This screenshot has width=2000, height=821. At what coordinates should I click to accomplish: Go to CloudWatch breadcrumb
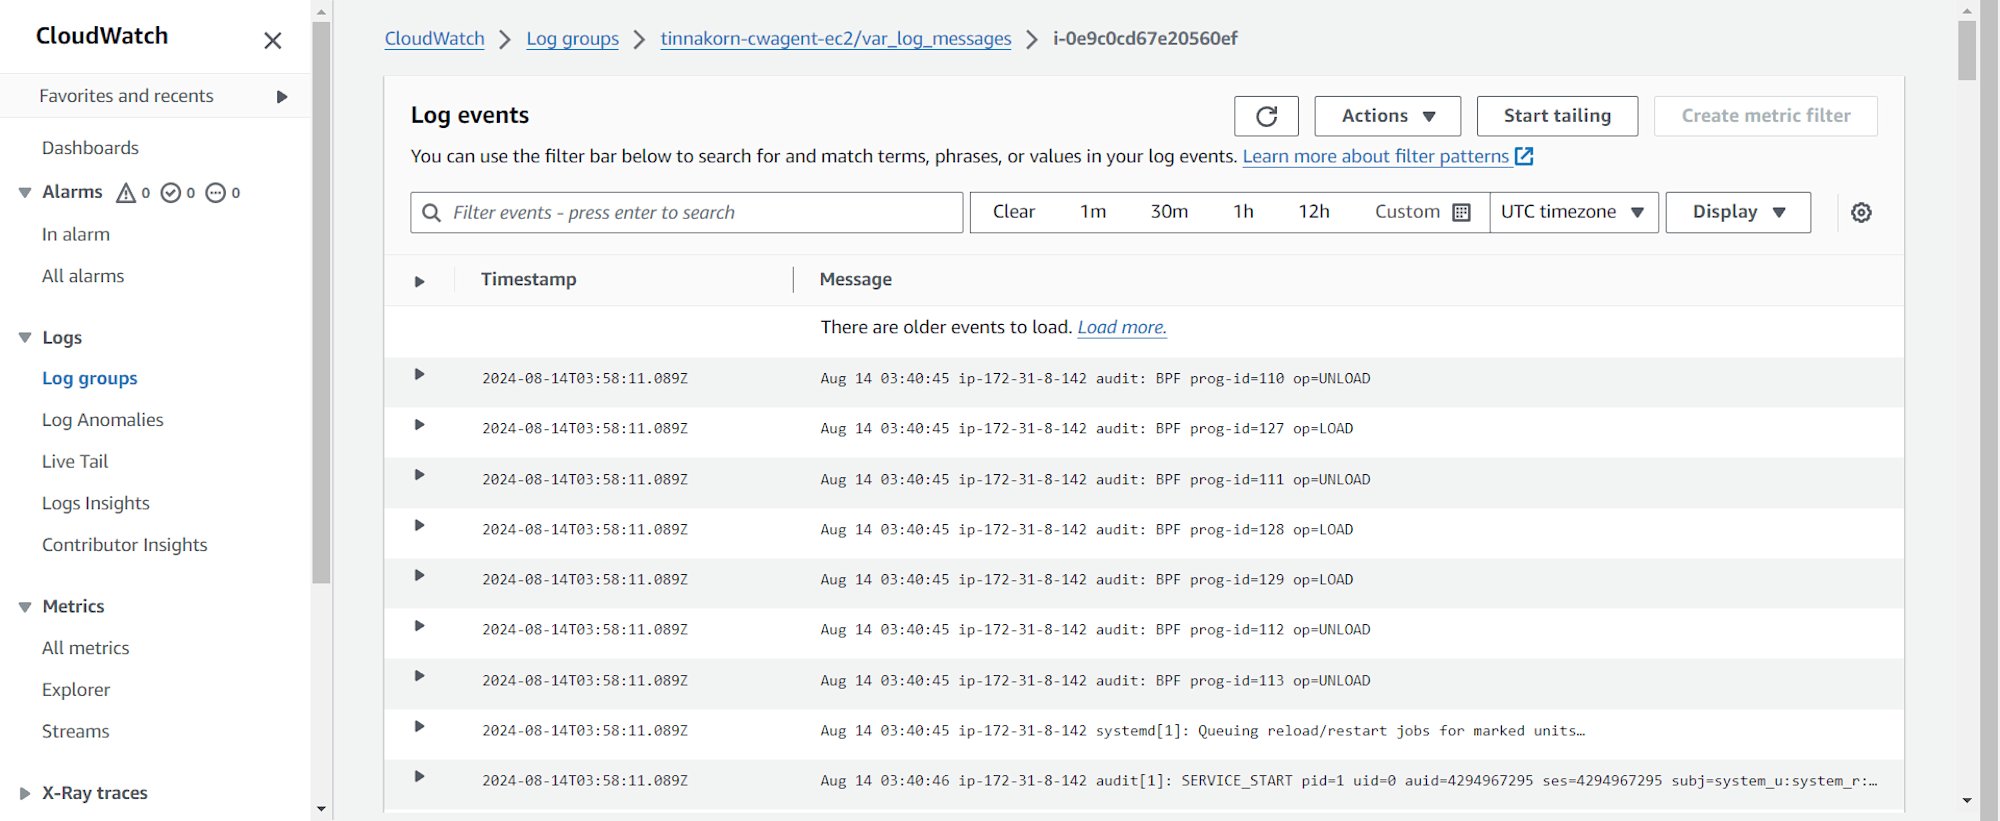(x=435, y=39)
